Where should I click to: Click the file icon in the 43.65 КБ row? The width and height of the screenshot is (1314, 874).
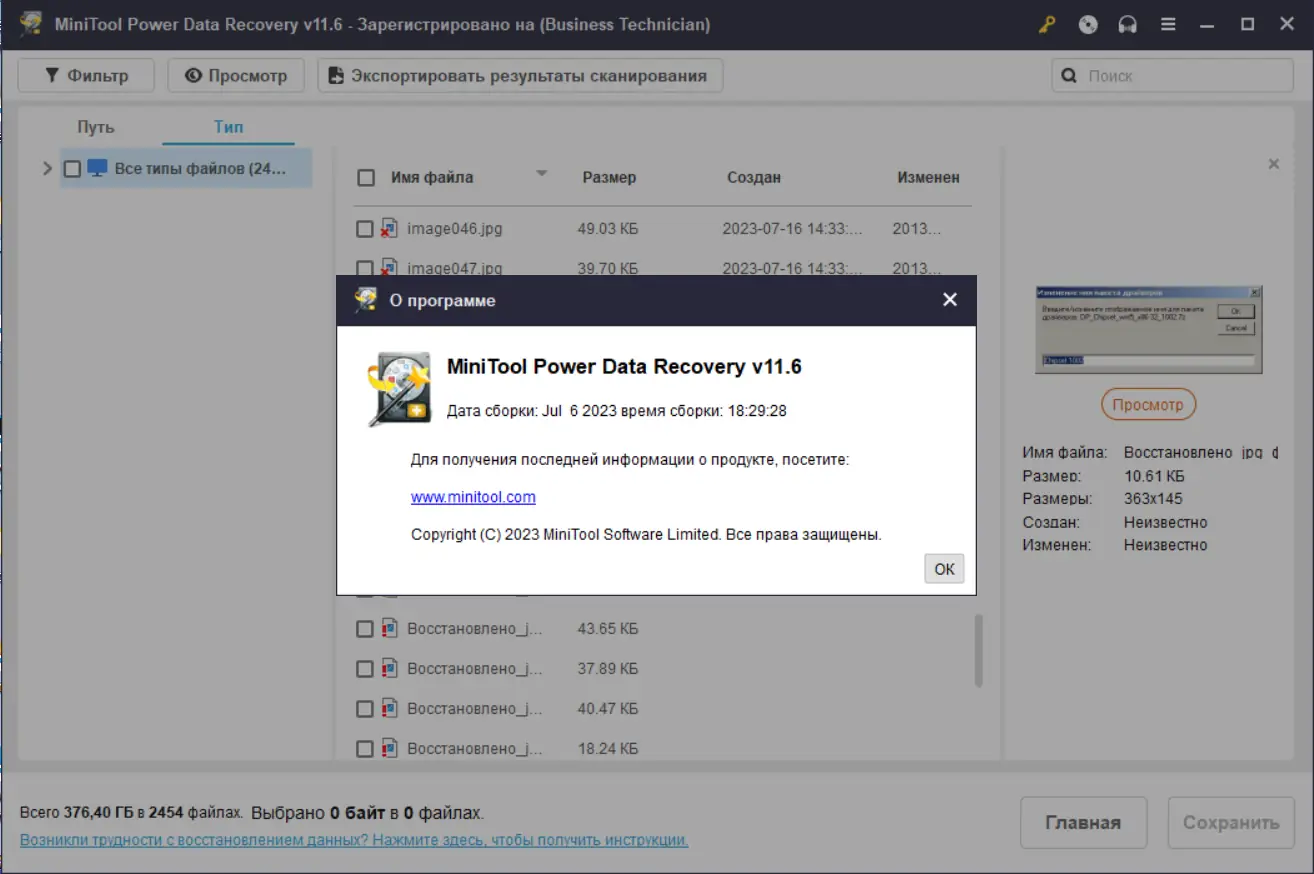(389, 629)
